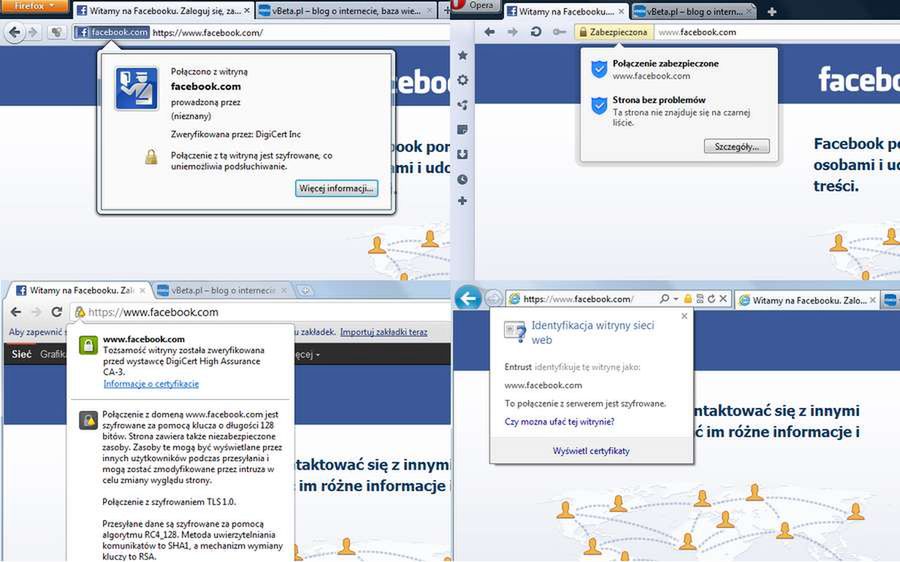Click the gold padlock icon in IE address bar
This screenshot has height=562, width=900.
[x=688, y=299]
